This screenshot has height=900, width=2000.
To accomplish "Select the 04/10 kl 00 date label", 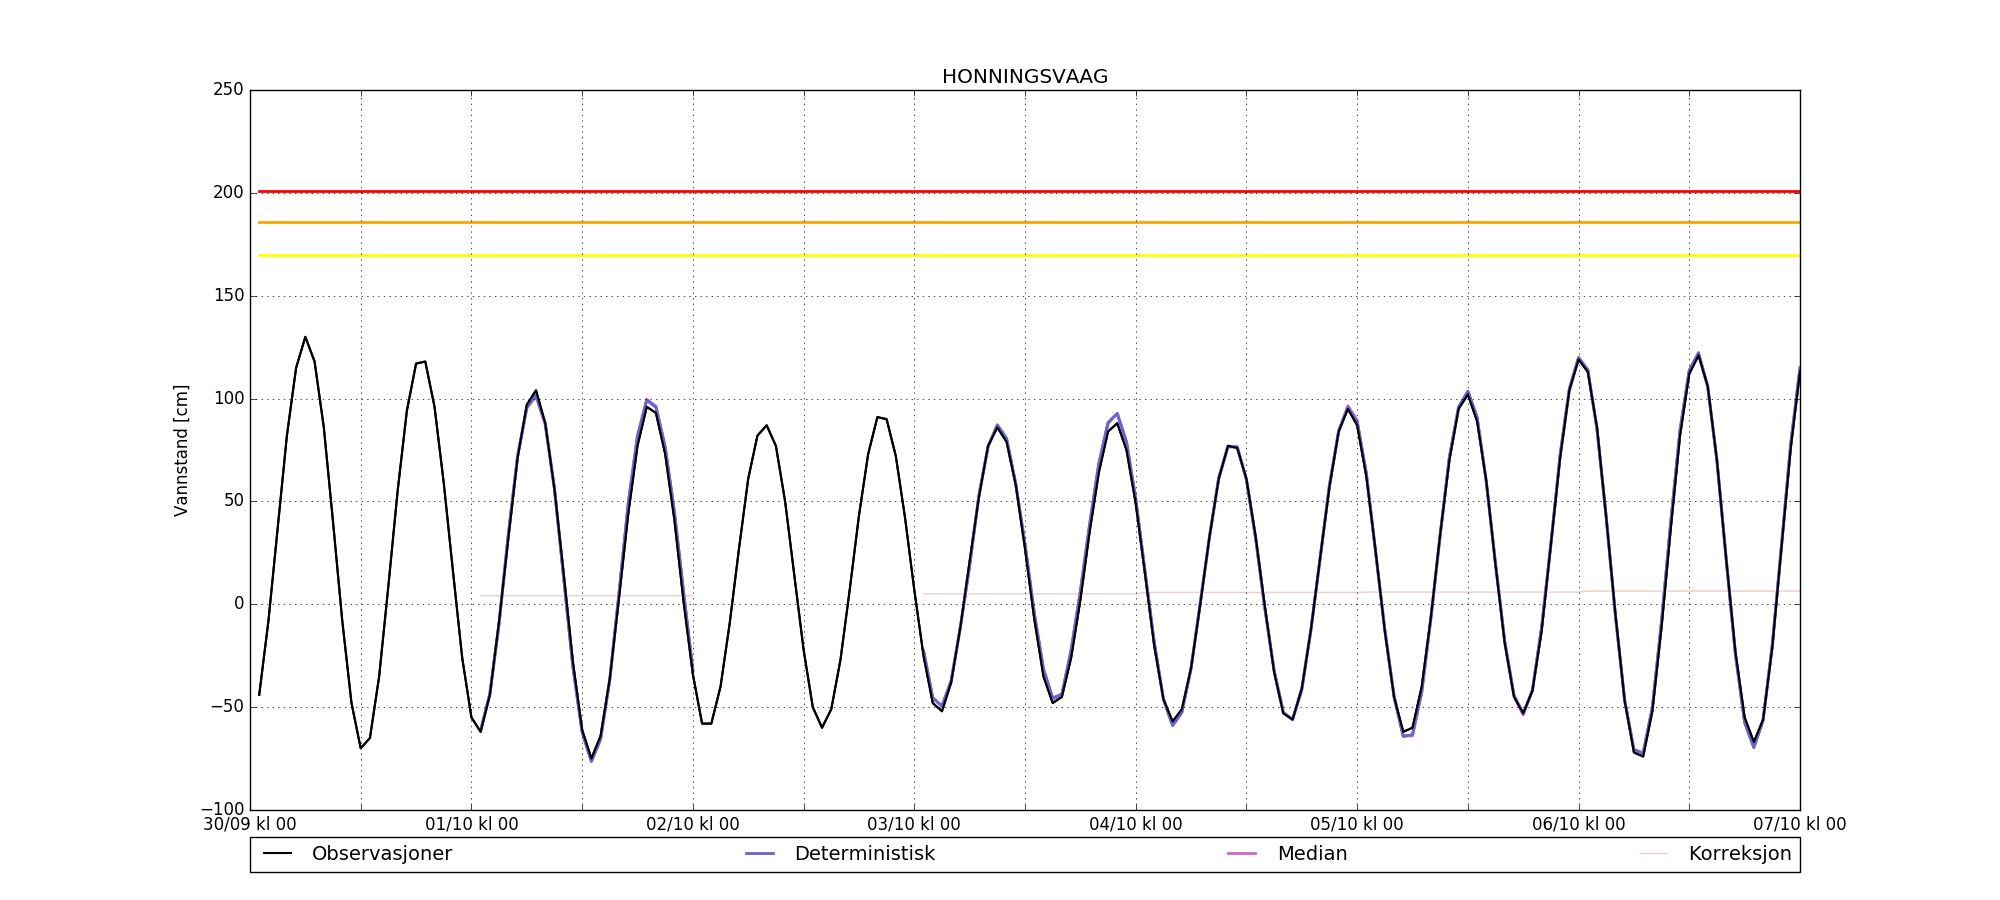I will coord(1135,825).
